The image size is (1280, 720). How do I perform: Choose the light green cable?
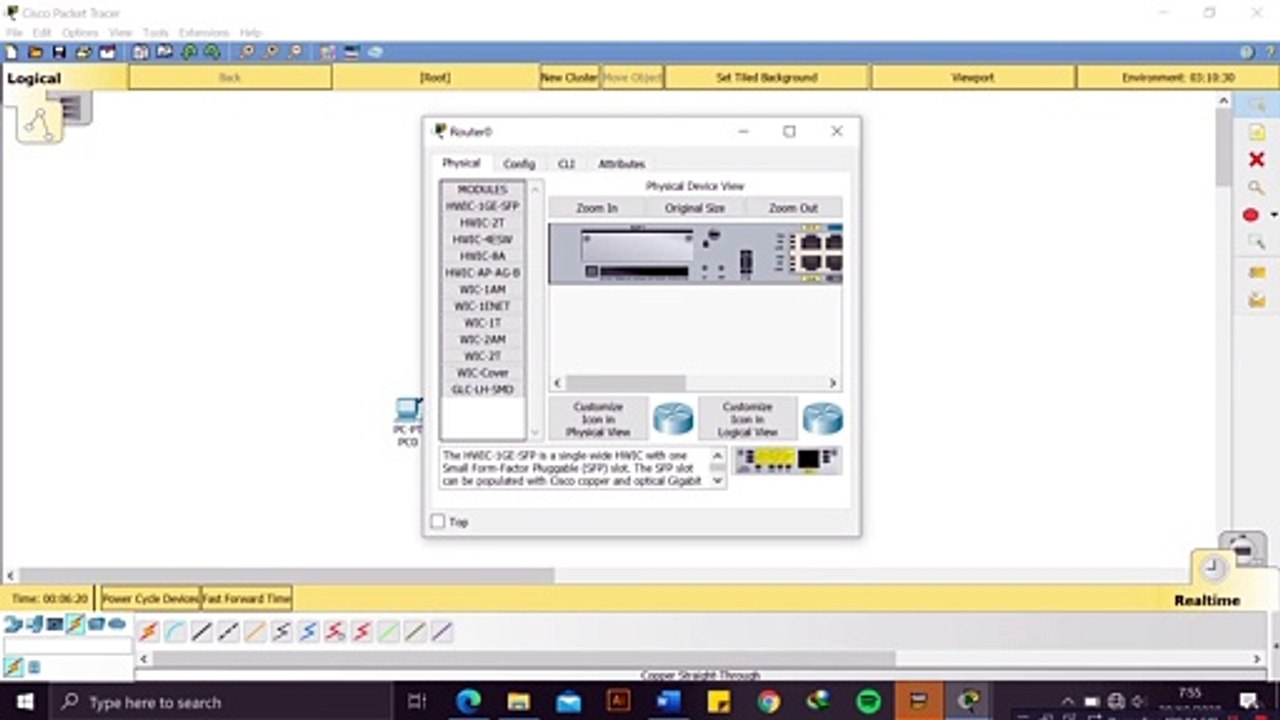(x=388, y=632)
